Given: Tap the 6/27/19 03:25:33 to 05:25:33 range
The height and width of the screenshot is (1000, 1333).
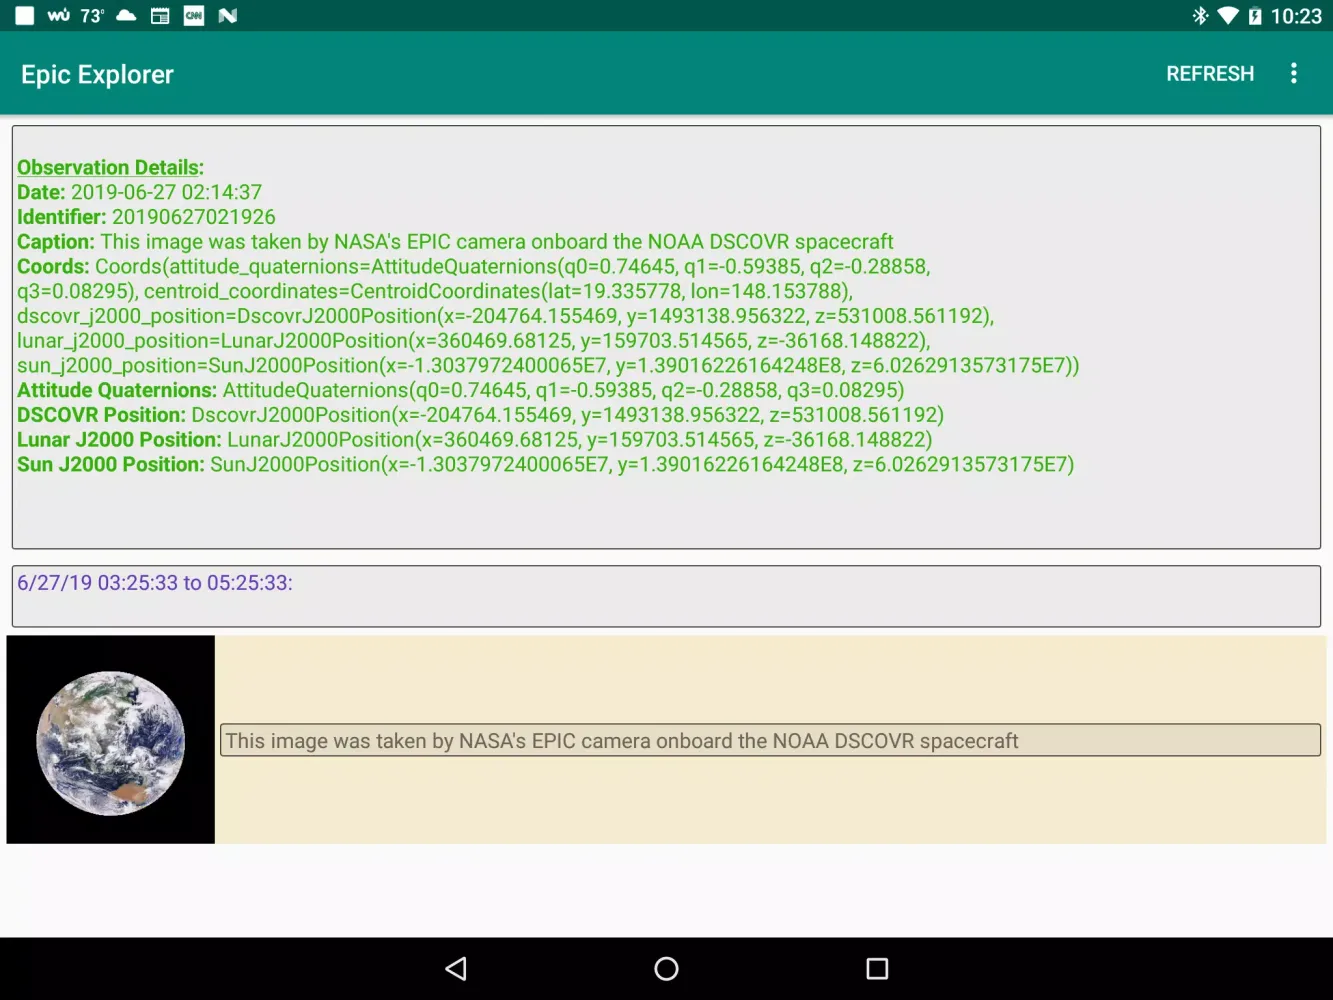Looking at the screenshot, I should pyautogui.click(x=155, y=583).
